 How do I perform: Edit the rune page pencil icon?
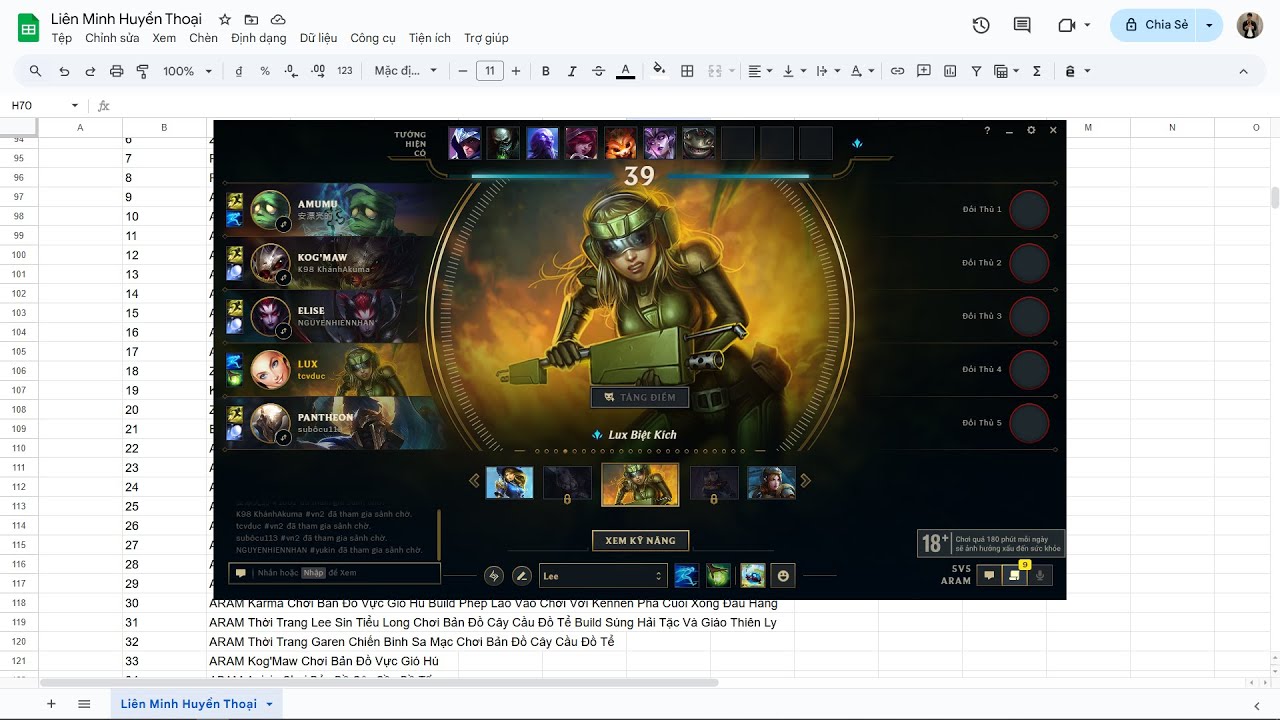pyautogui.click(x=521, y=576)
